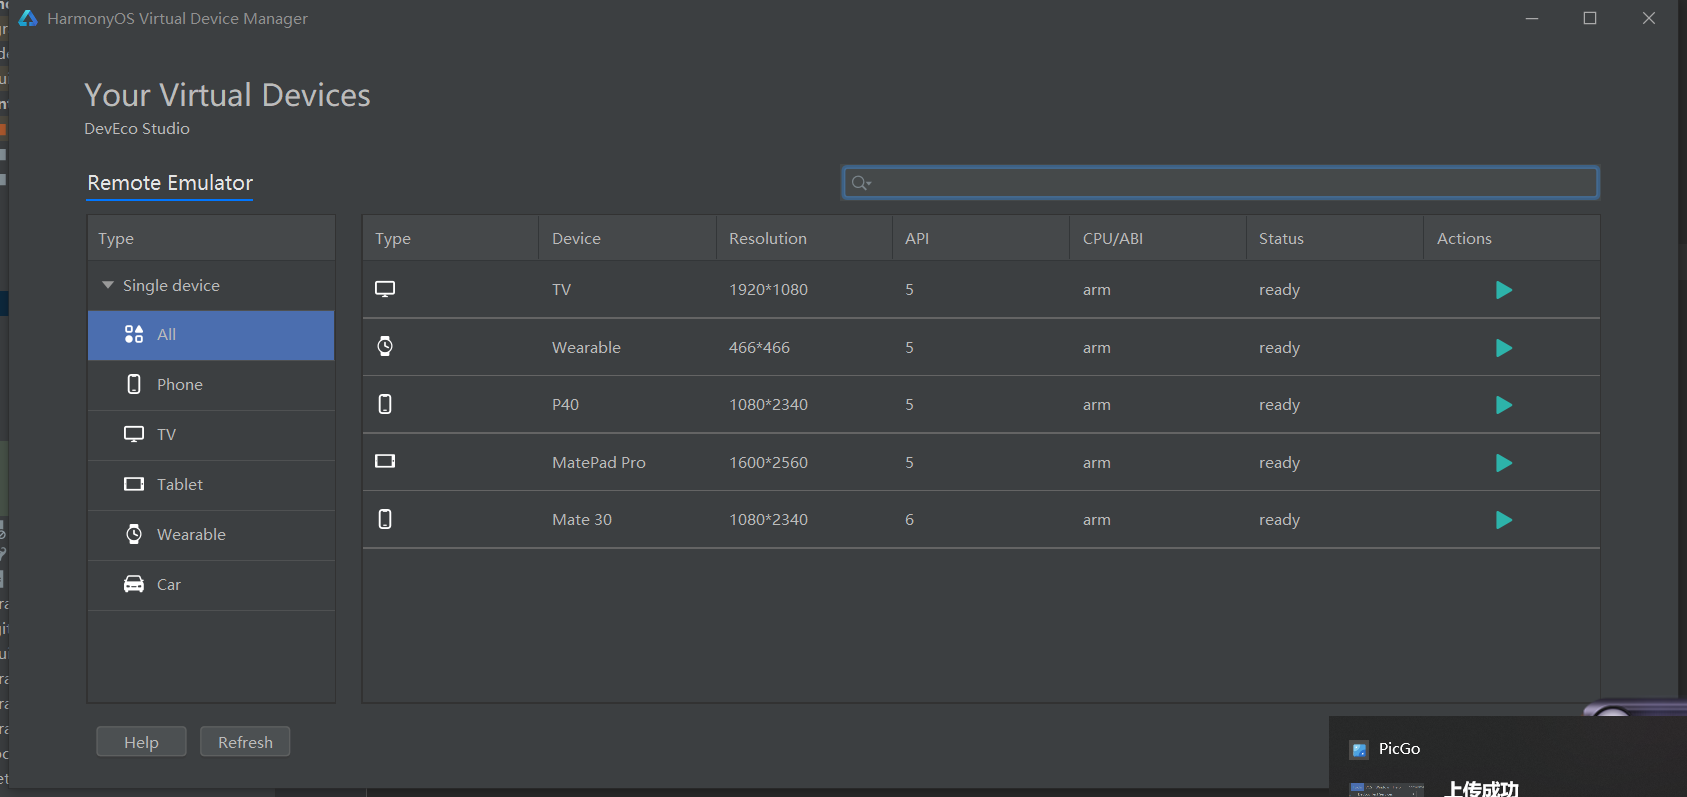Click the DevEco logo in the title bar

[x=28, y=18]
